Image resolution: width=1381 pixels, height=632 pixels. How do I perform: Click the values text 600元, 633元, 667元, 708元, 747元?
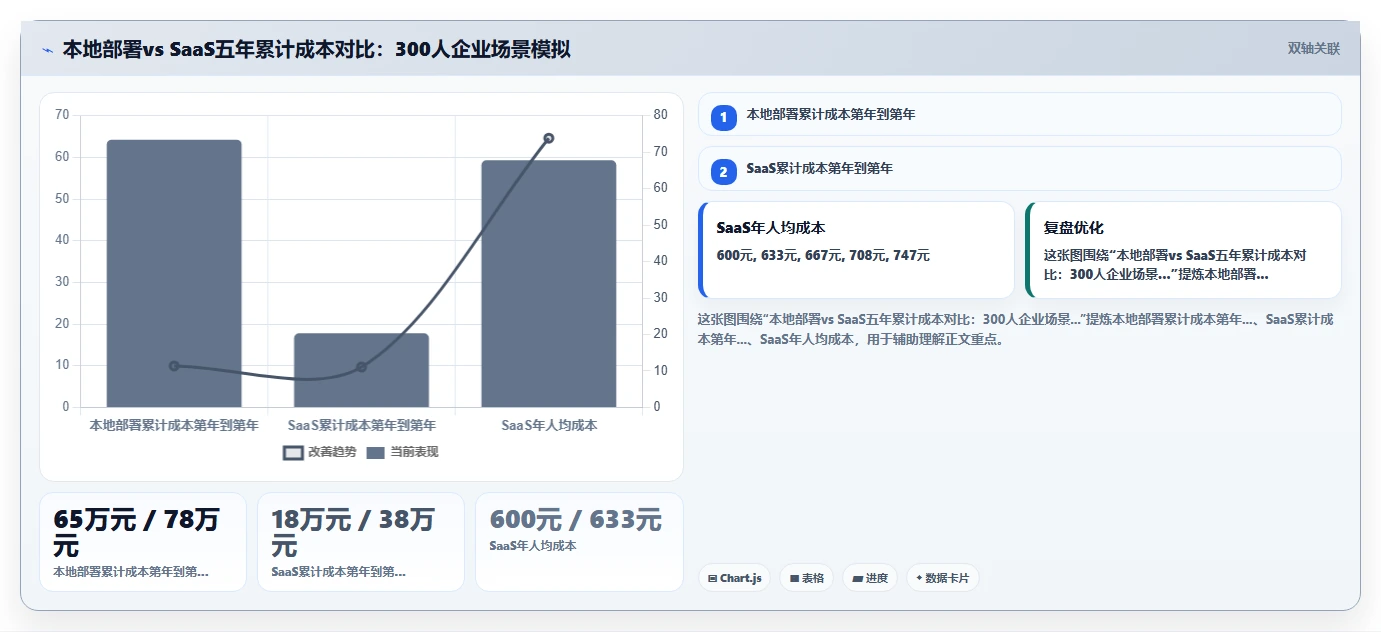pyautogui.click(x=823, y=255)
